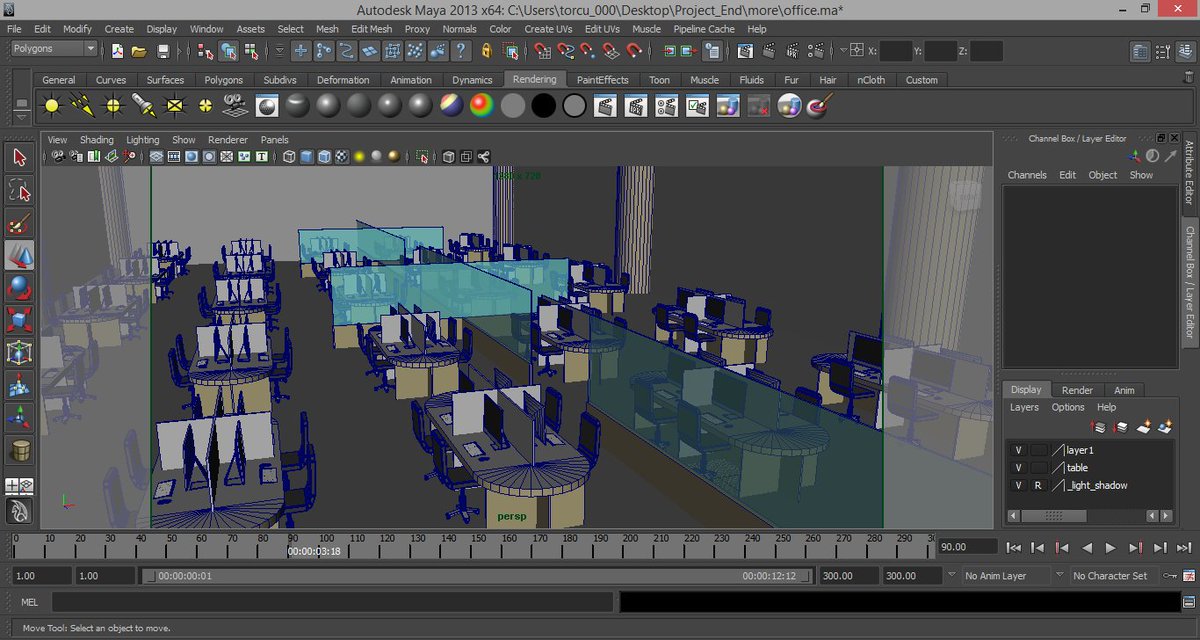Switch to the Render layer tab
This screenshot has height=640, width=1200.
point(1077,390)
